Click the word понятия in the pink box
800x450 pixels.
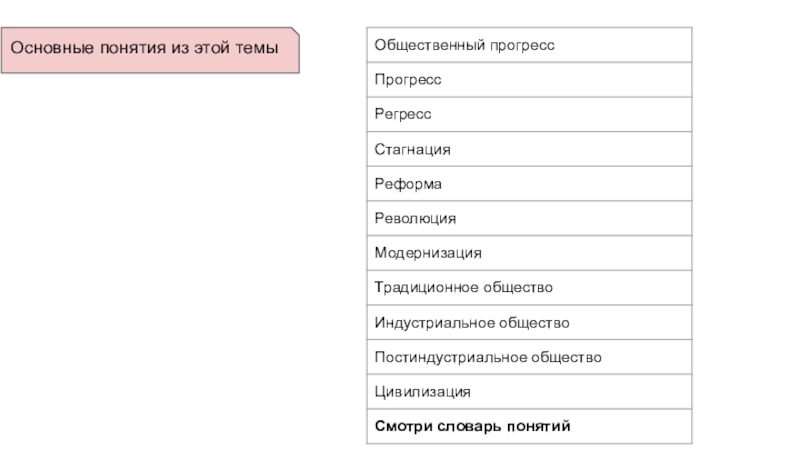[133, 48]
